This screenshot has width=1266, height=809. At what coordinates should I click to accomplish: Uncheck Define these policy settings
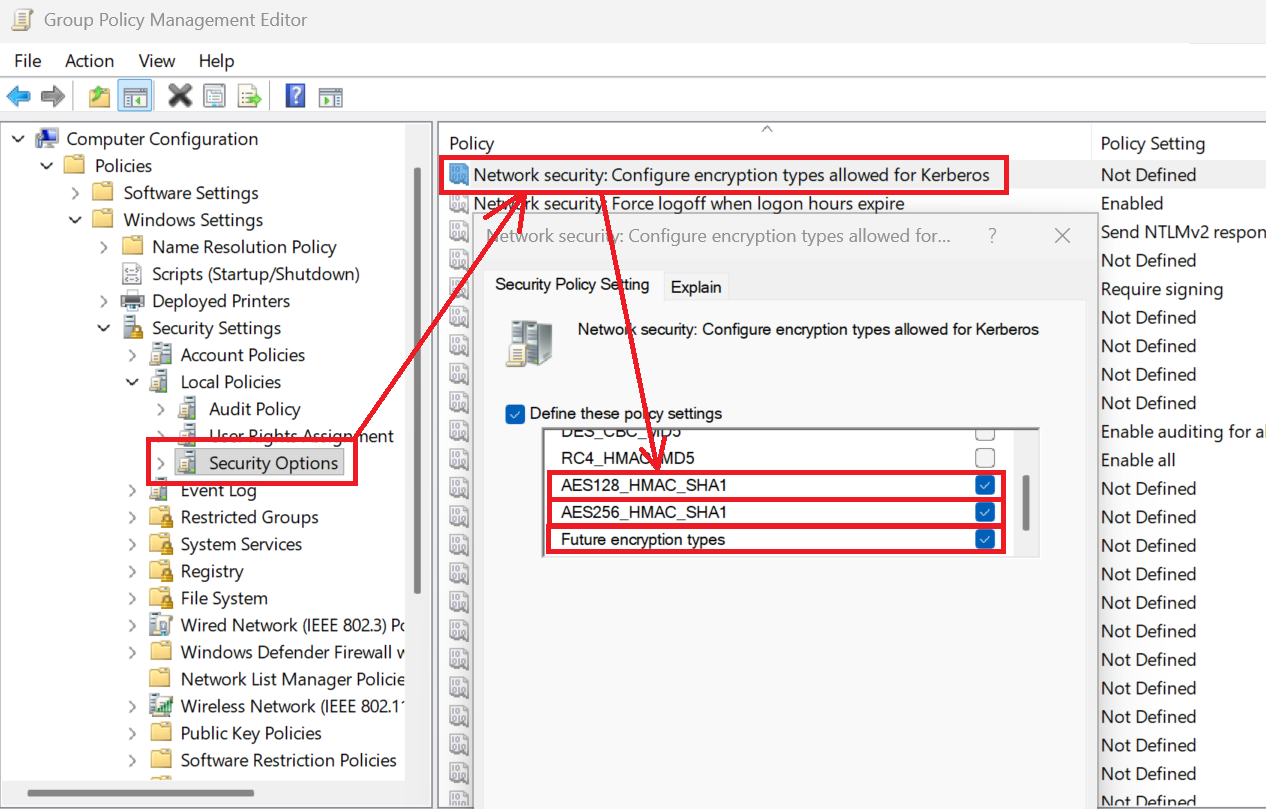[x=515, y=414]
